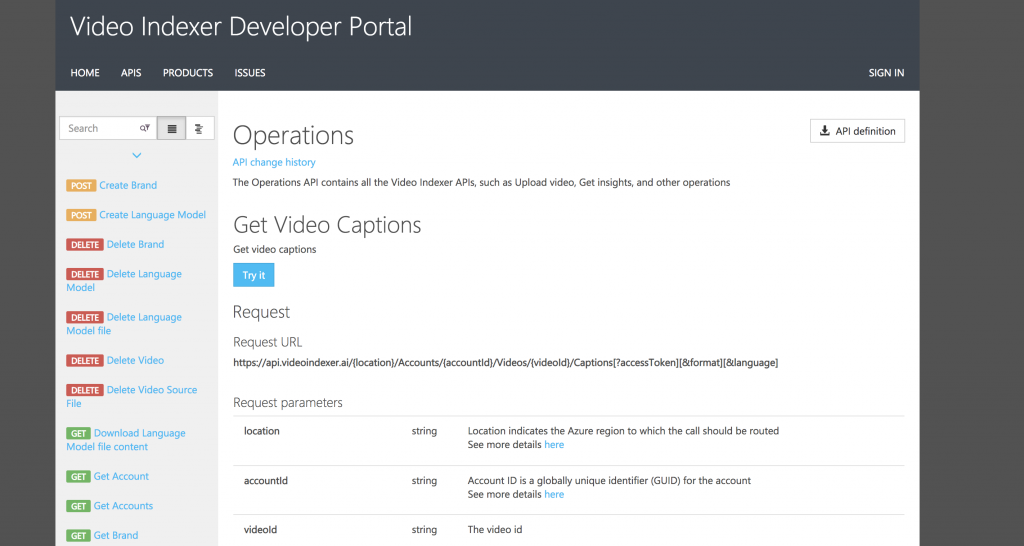The height and width of the screenshot is (546, 1024).
Task: Click the 'location' parameter name
Action: pyautogui.click(x=261, y=431)
